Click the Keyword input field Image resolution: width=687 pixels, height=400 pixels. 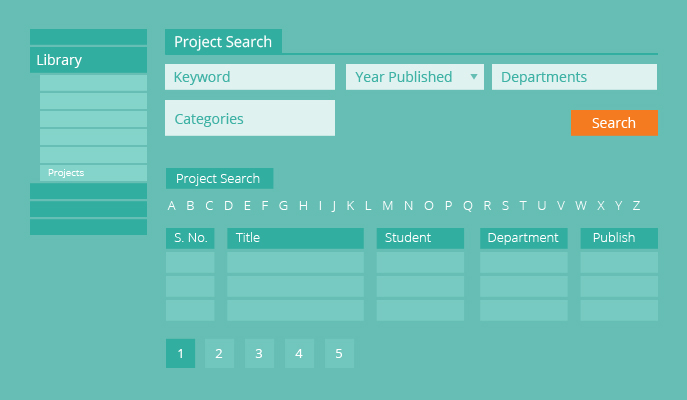click(249, 77)
